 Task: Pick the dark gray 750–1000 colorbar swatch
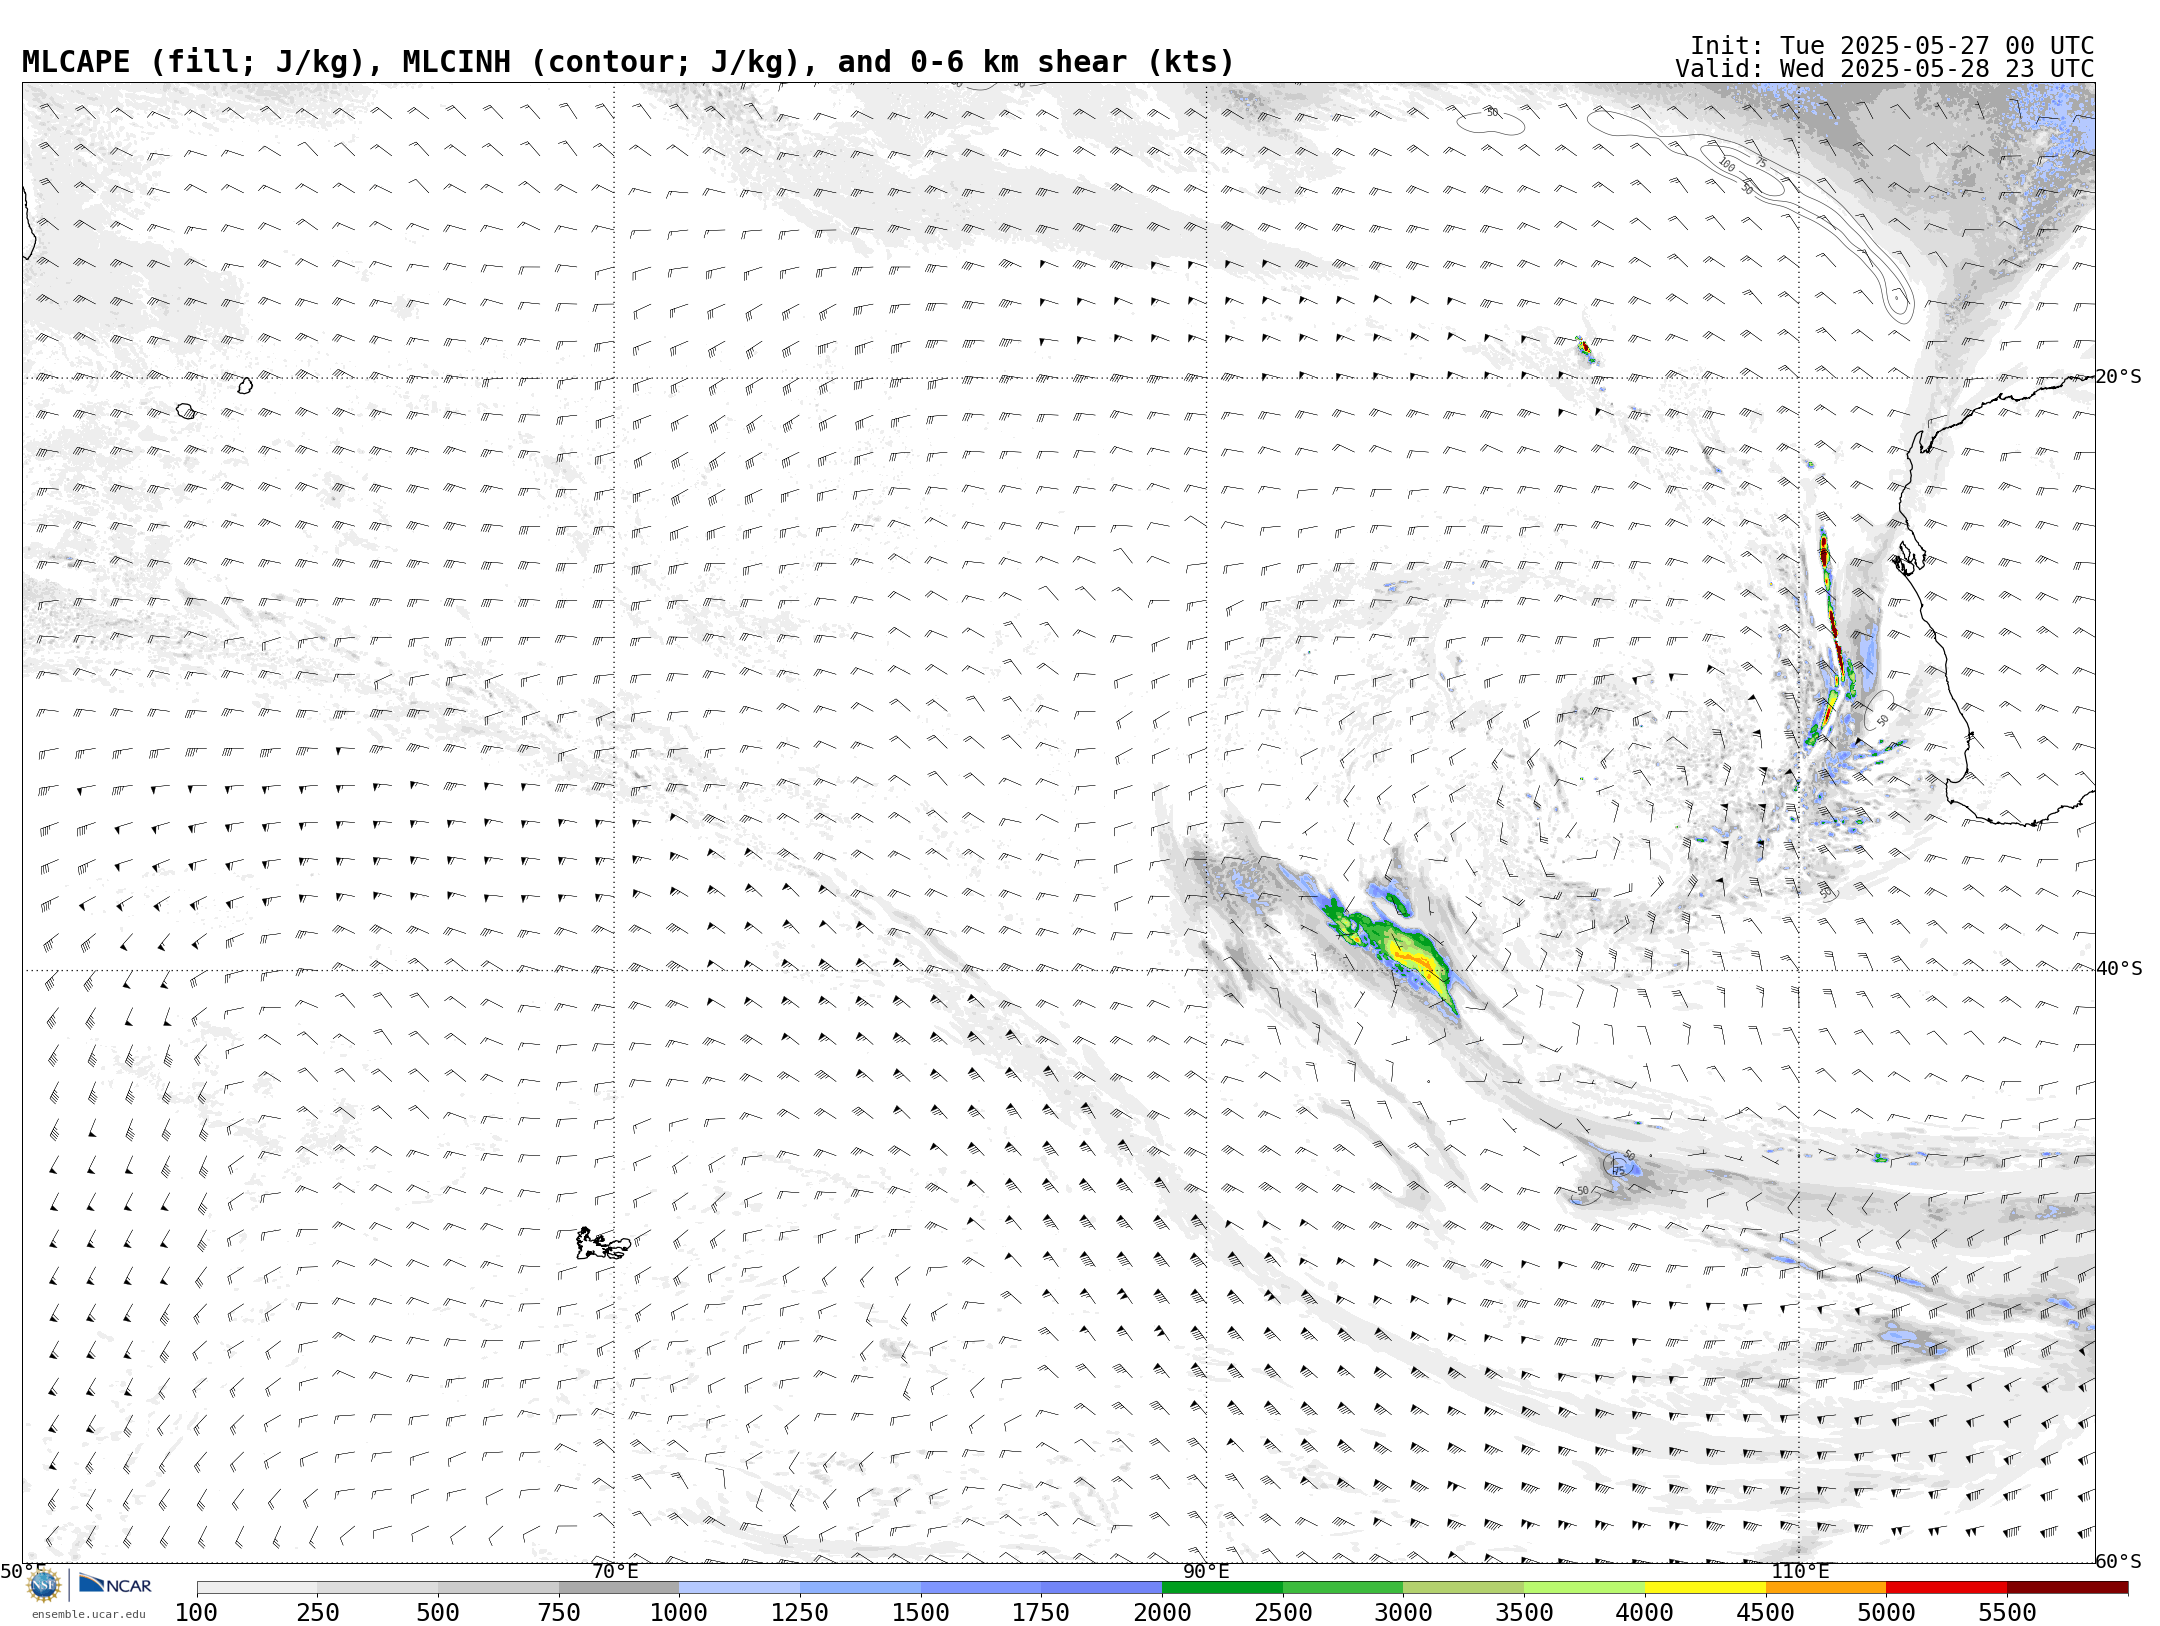pyautogui.click(x=619, y=1587)
